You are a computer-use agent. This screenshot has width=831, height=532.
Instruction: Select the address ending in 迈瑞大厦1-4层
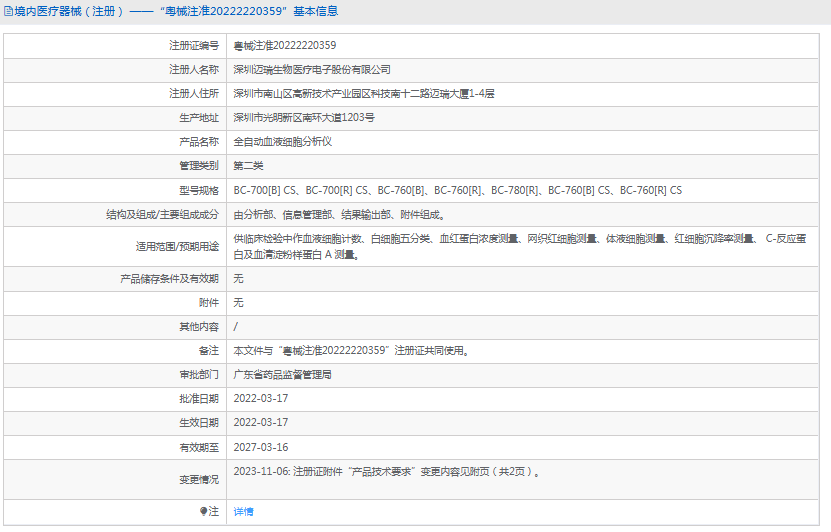pos(364,94)
